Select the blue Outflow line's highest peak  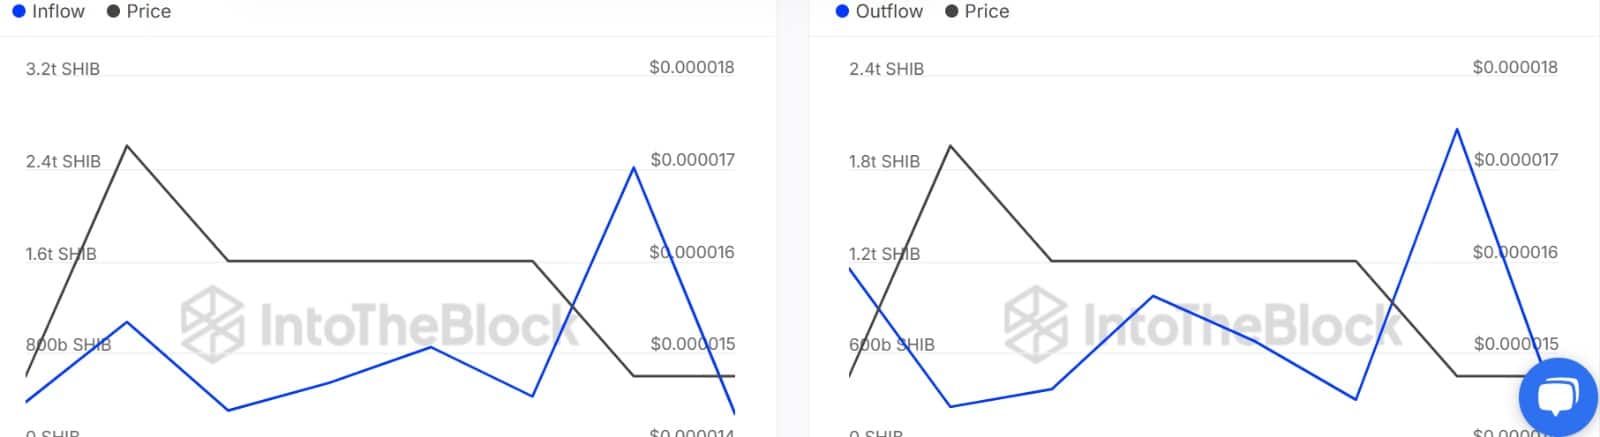click(1457, 129)
